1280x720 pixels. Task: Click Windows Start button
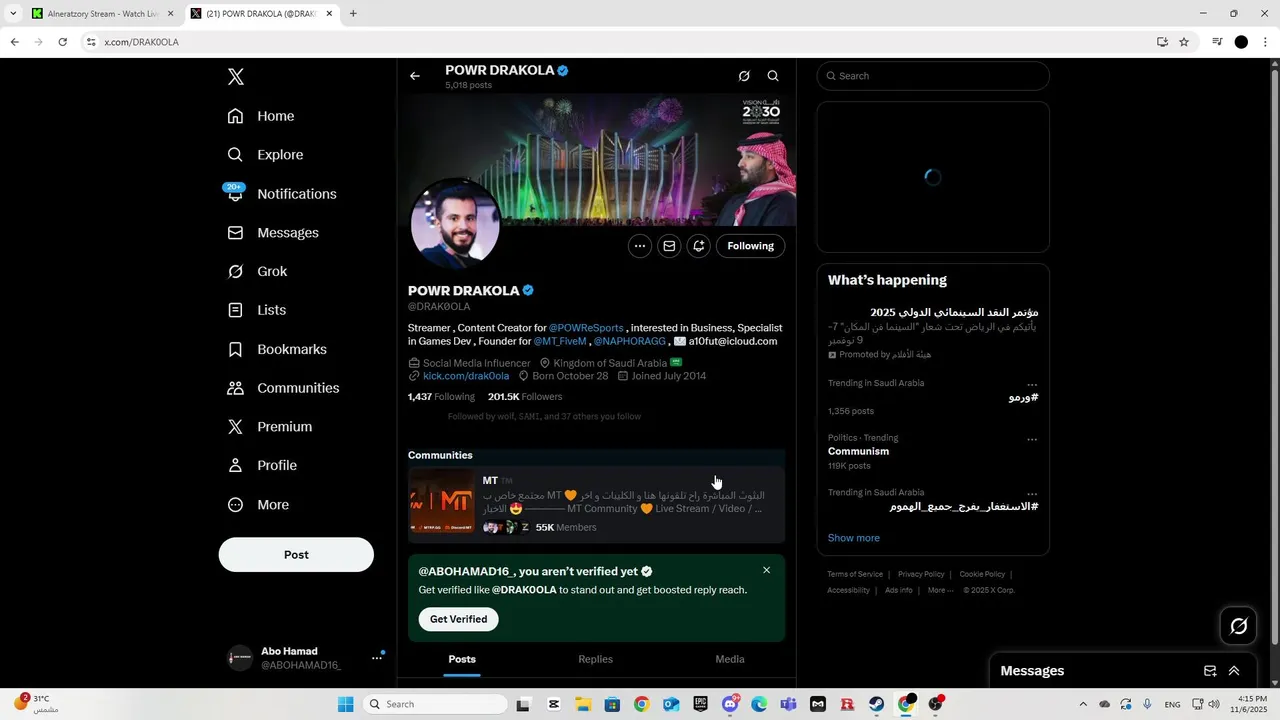345,704
